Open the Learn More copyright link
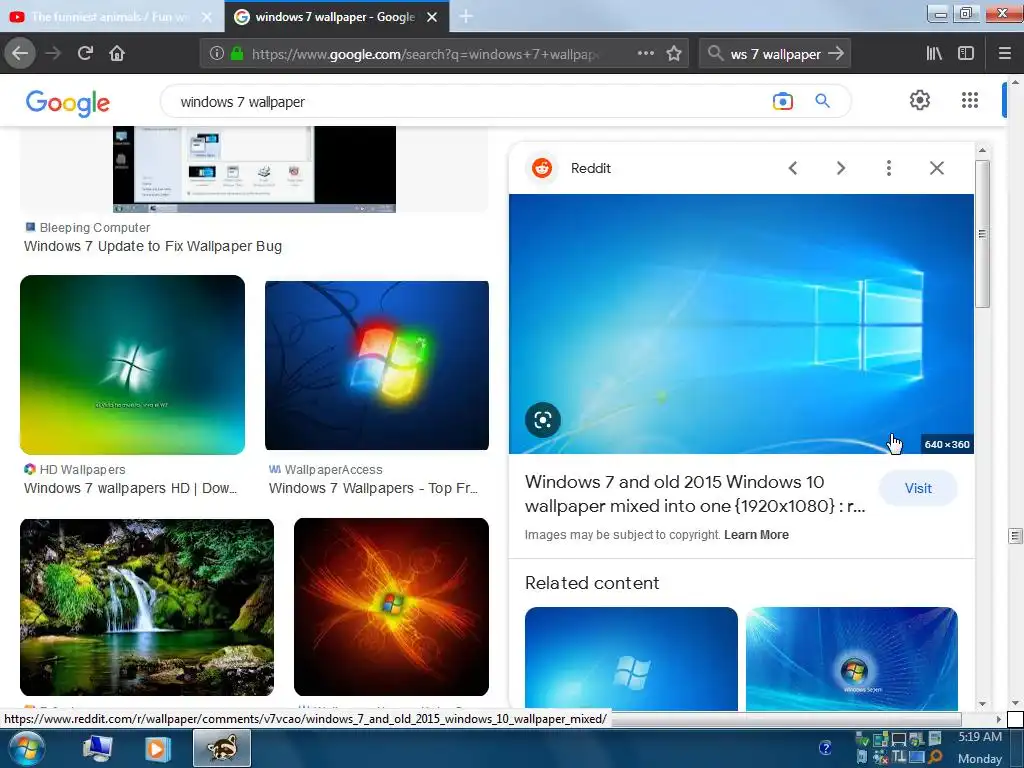The width and height of the screenshot is (1024, 768). pyautogui.click(x=756, y=535)
